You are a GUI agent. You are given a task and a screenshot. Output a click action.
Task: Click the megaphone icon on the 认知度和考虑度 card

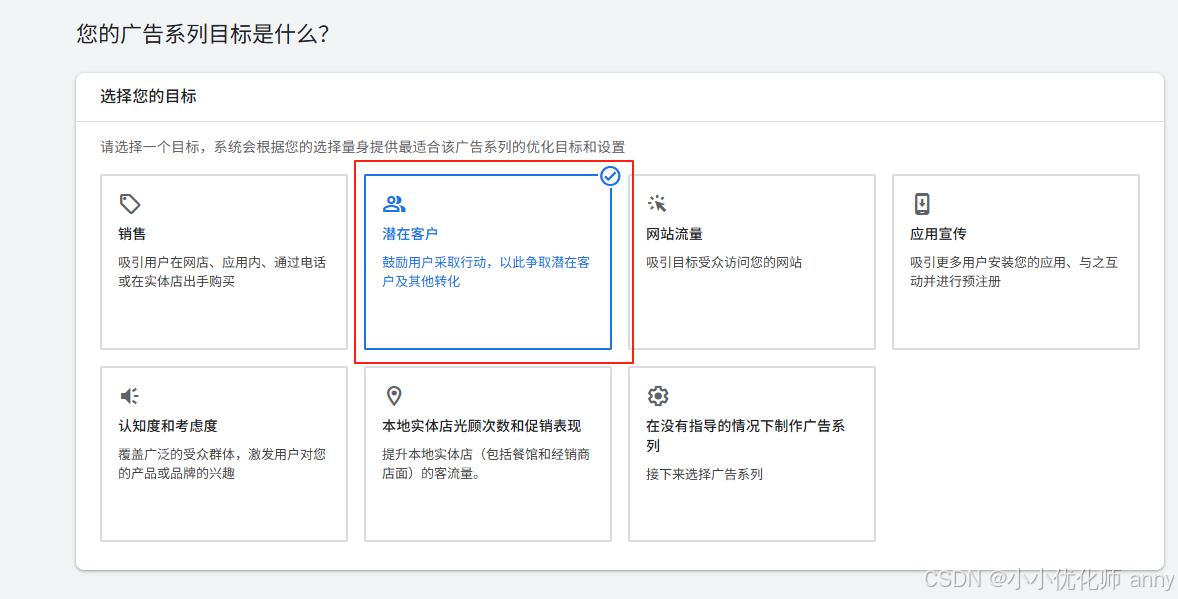(x=130, y=395)
